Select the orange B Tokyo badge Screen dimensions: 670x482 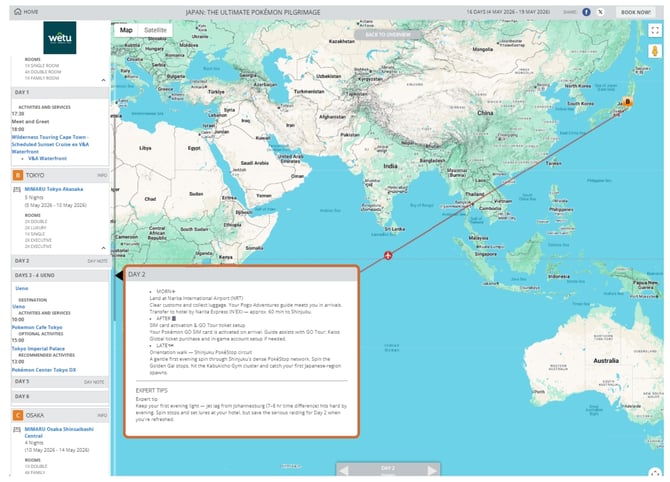[18, 175]
